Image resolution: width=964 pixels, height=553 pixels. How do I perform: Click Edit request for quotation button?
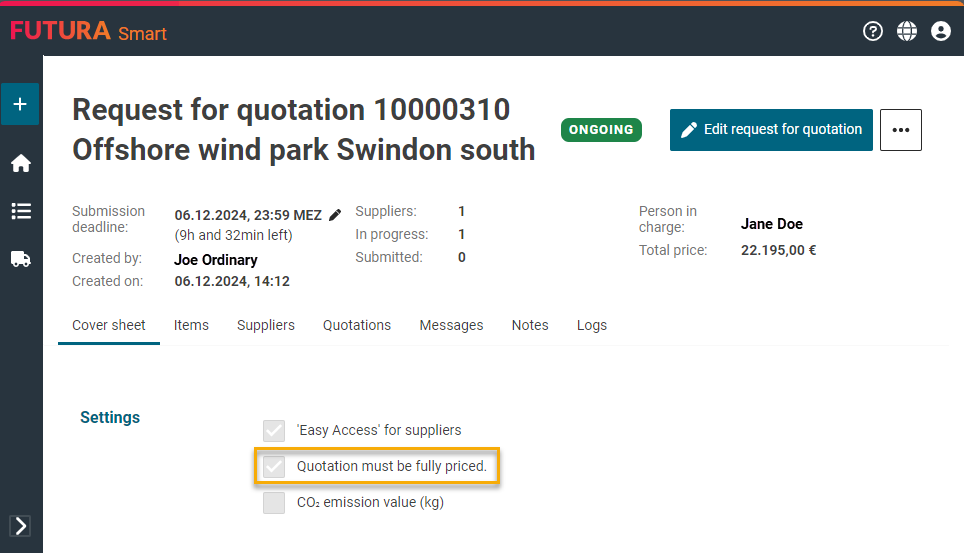pos(771,130)
